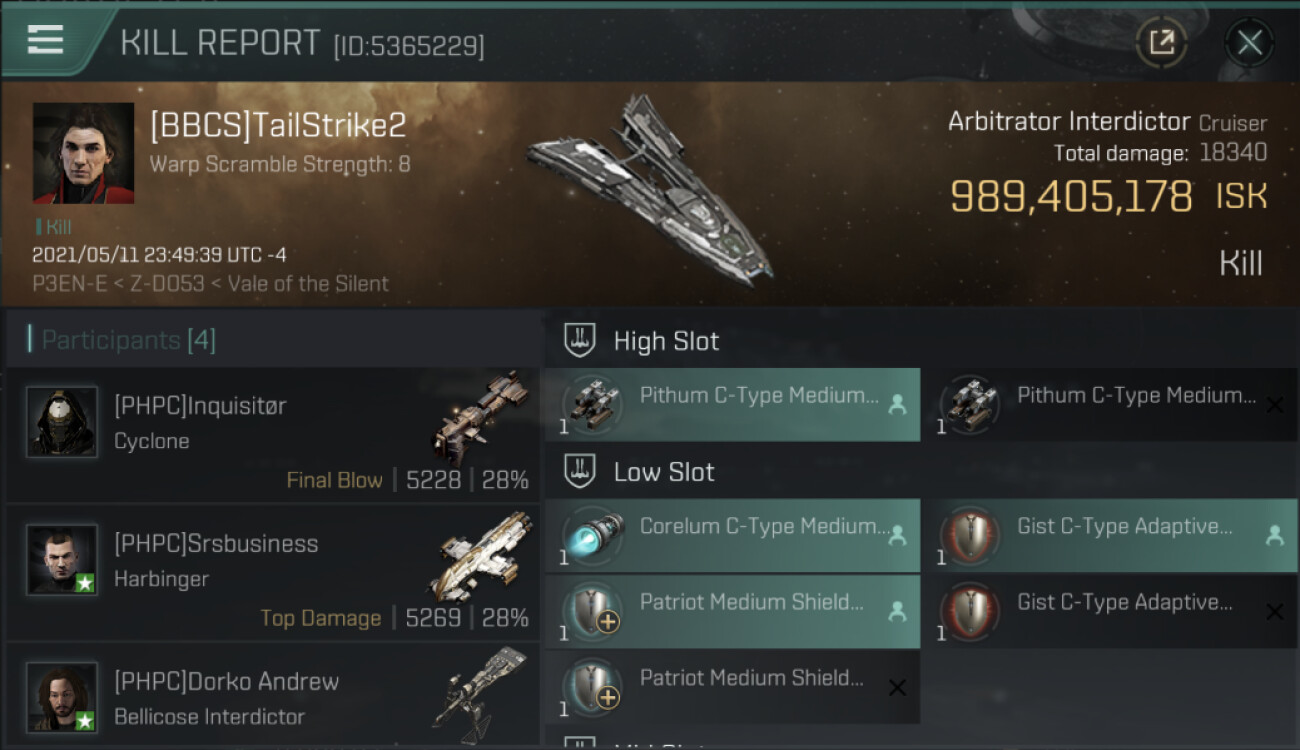Viewport: 1300px width, 750px height.
Task: Close the kill report window
Action: coord(1249,42)
